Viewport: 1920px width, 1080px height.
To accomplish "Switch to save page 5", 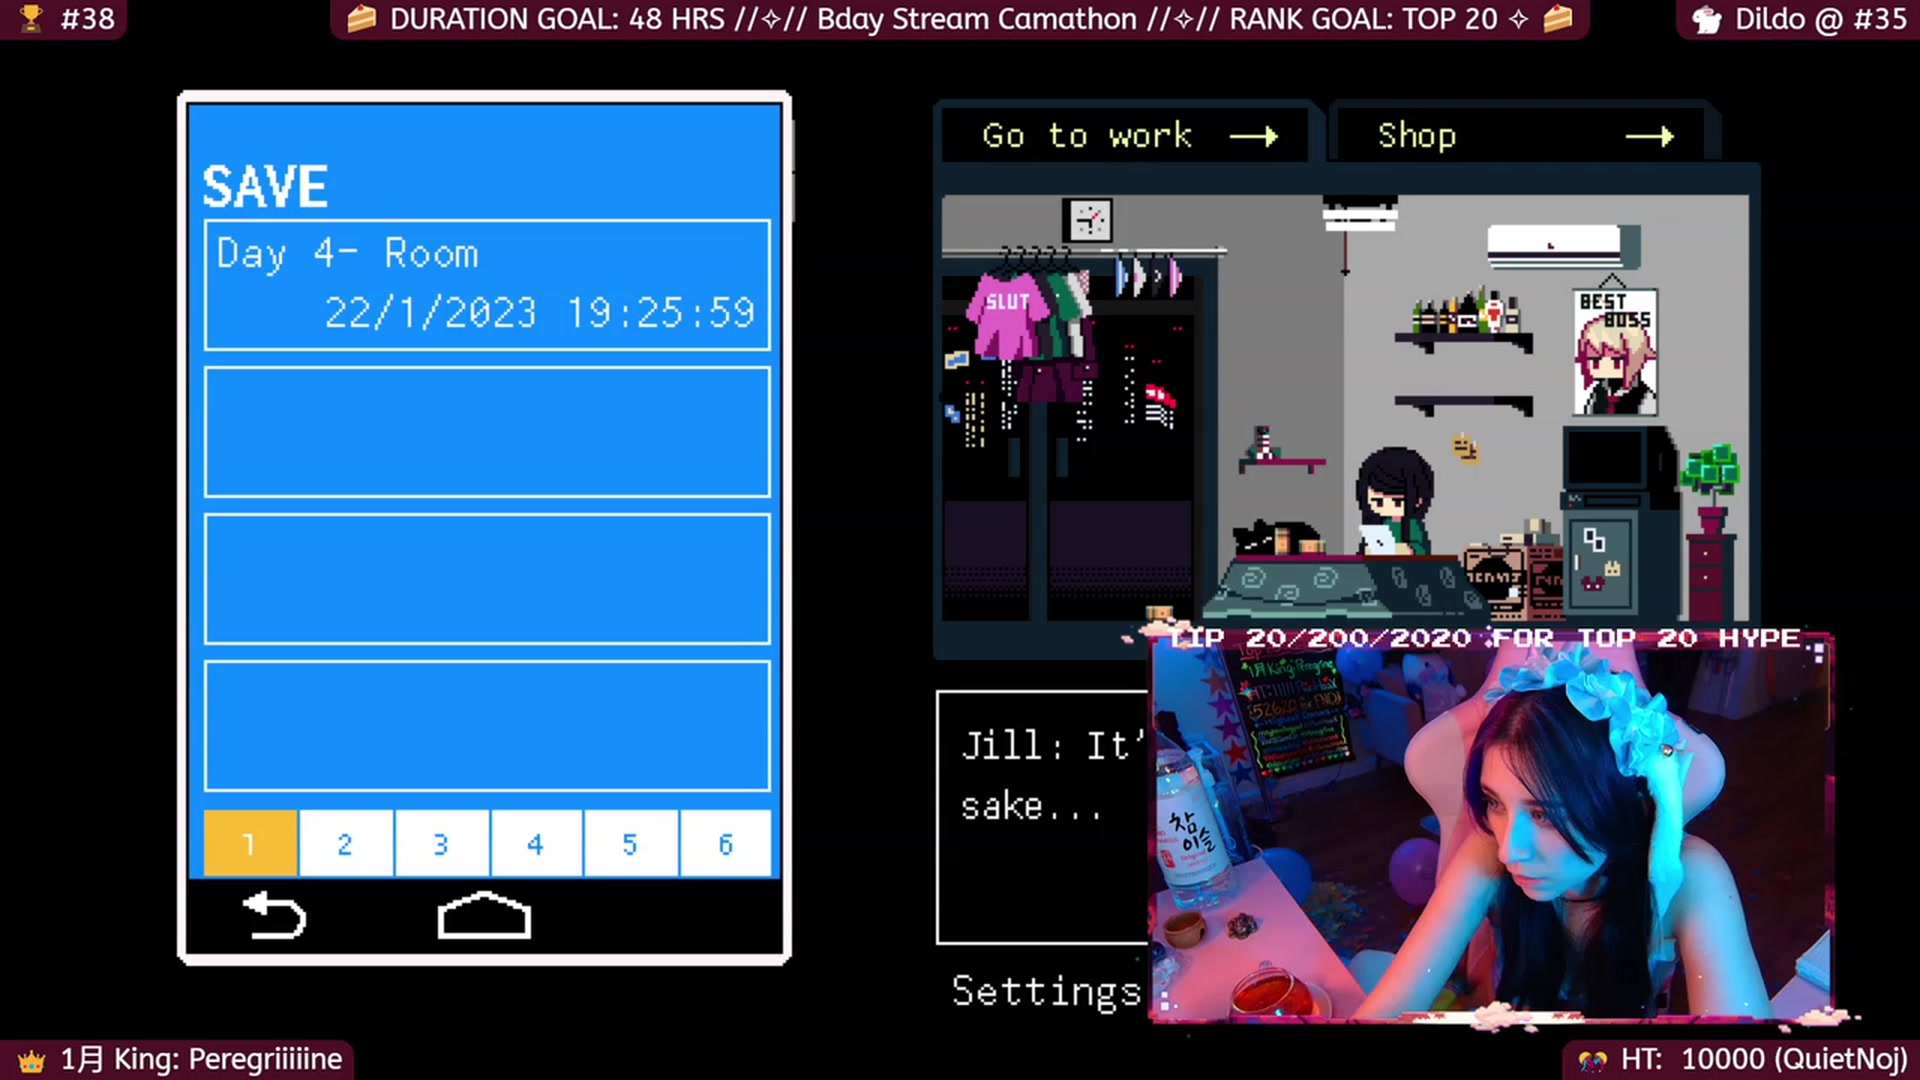I will [630, 844].
